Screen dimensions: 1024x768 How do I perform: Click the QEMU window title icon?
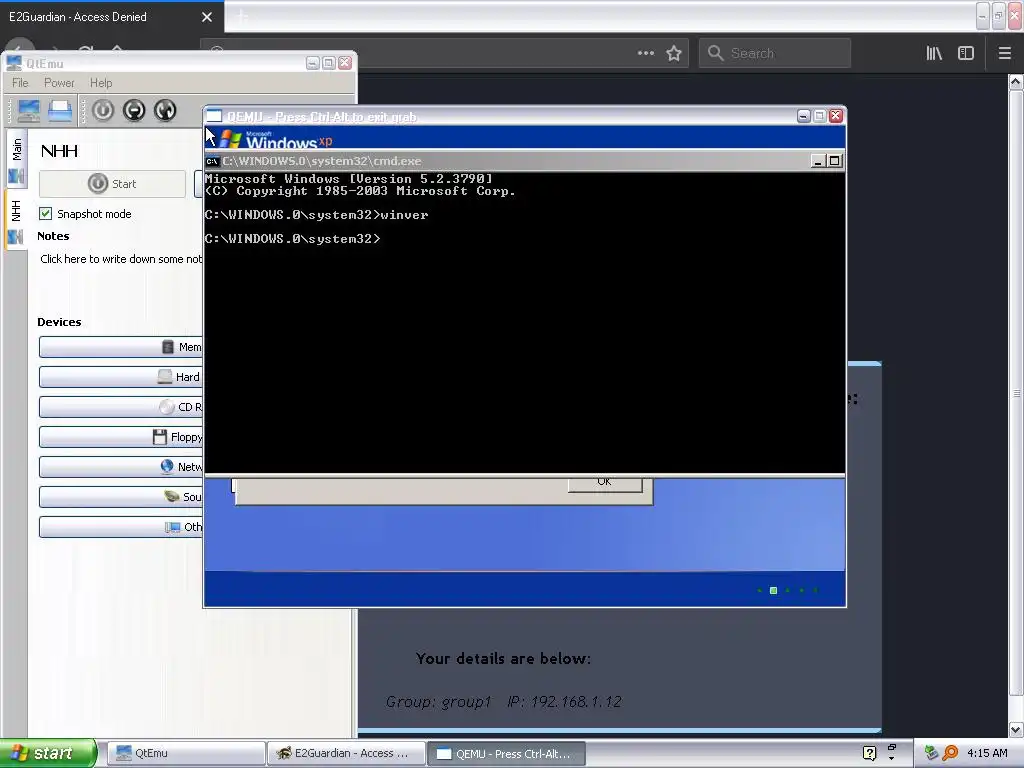pos(214,116)
